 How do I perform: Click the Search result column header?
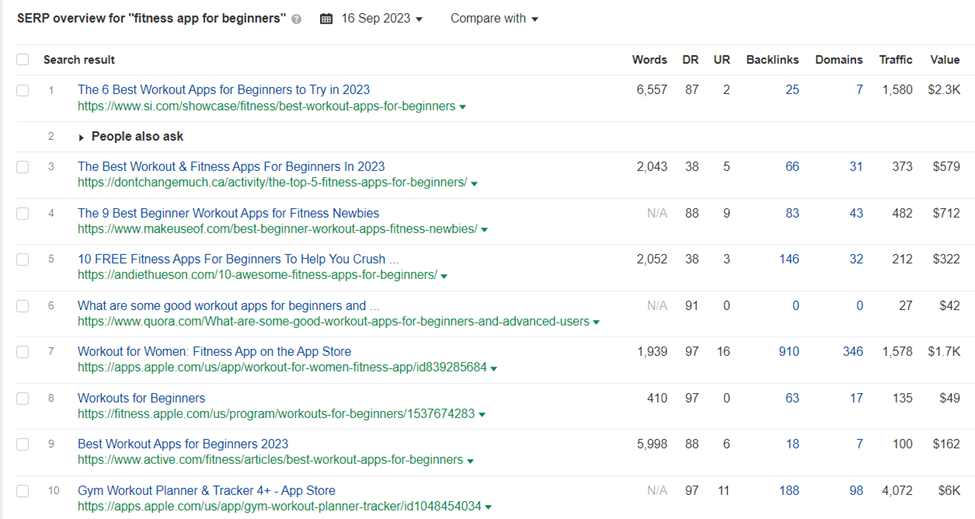coord(79,60)
